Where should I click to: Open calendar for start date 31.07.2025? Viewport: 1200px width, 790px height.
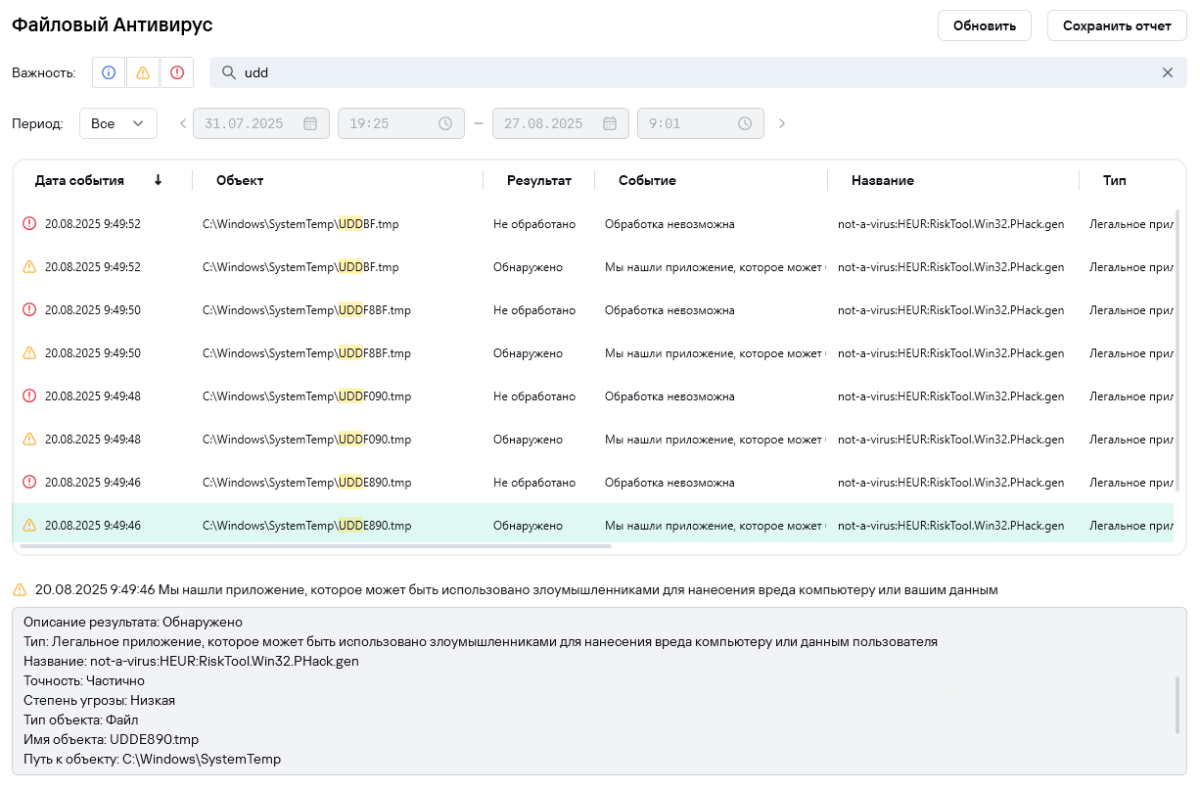(310, 124)
